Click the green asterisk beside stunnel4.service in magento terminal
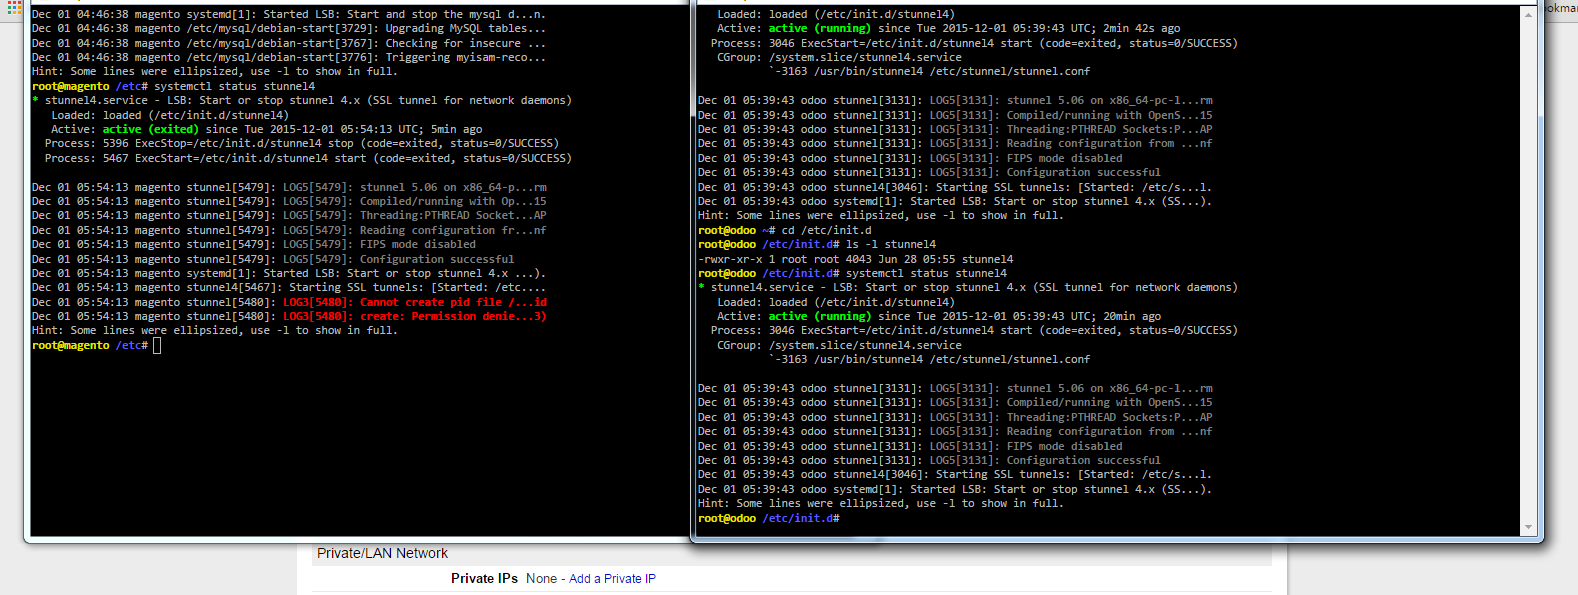The image size is (1578, 595). (36, 101)
